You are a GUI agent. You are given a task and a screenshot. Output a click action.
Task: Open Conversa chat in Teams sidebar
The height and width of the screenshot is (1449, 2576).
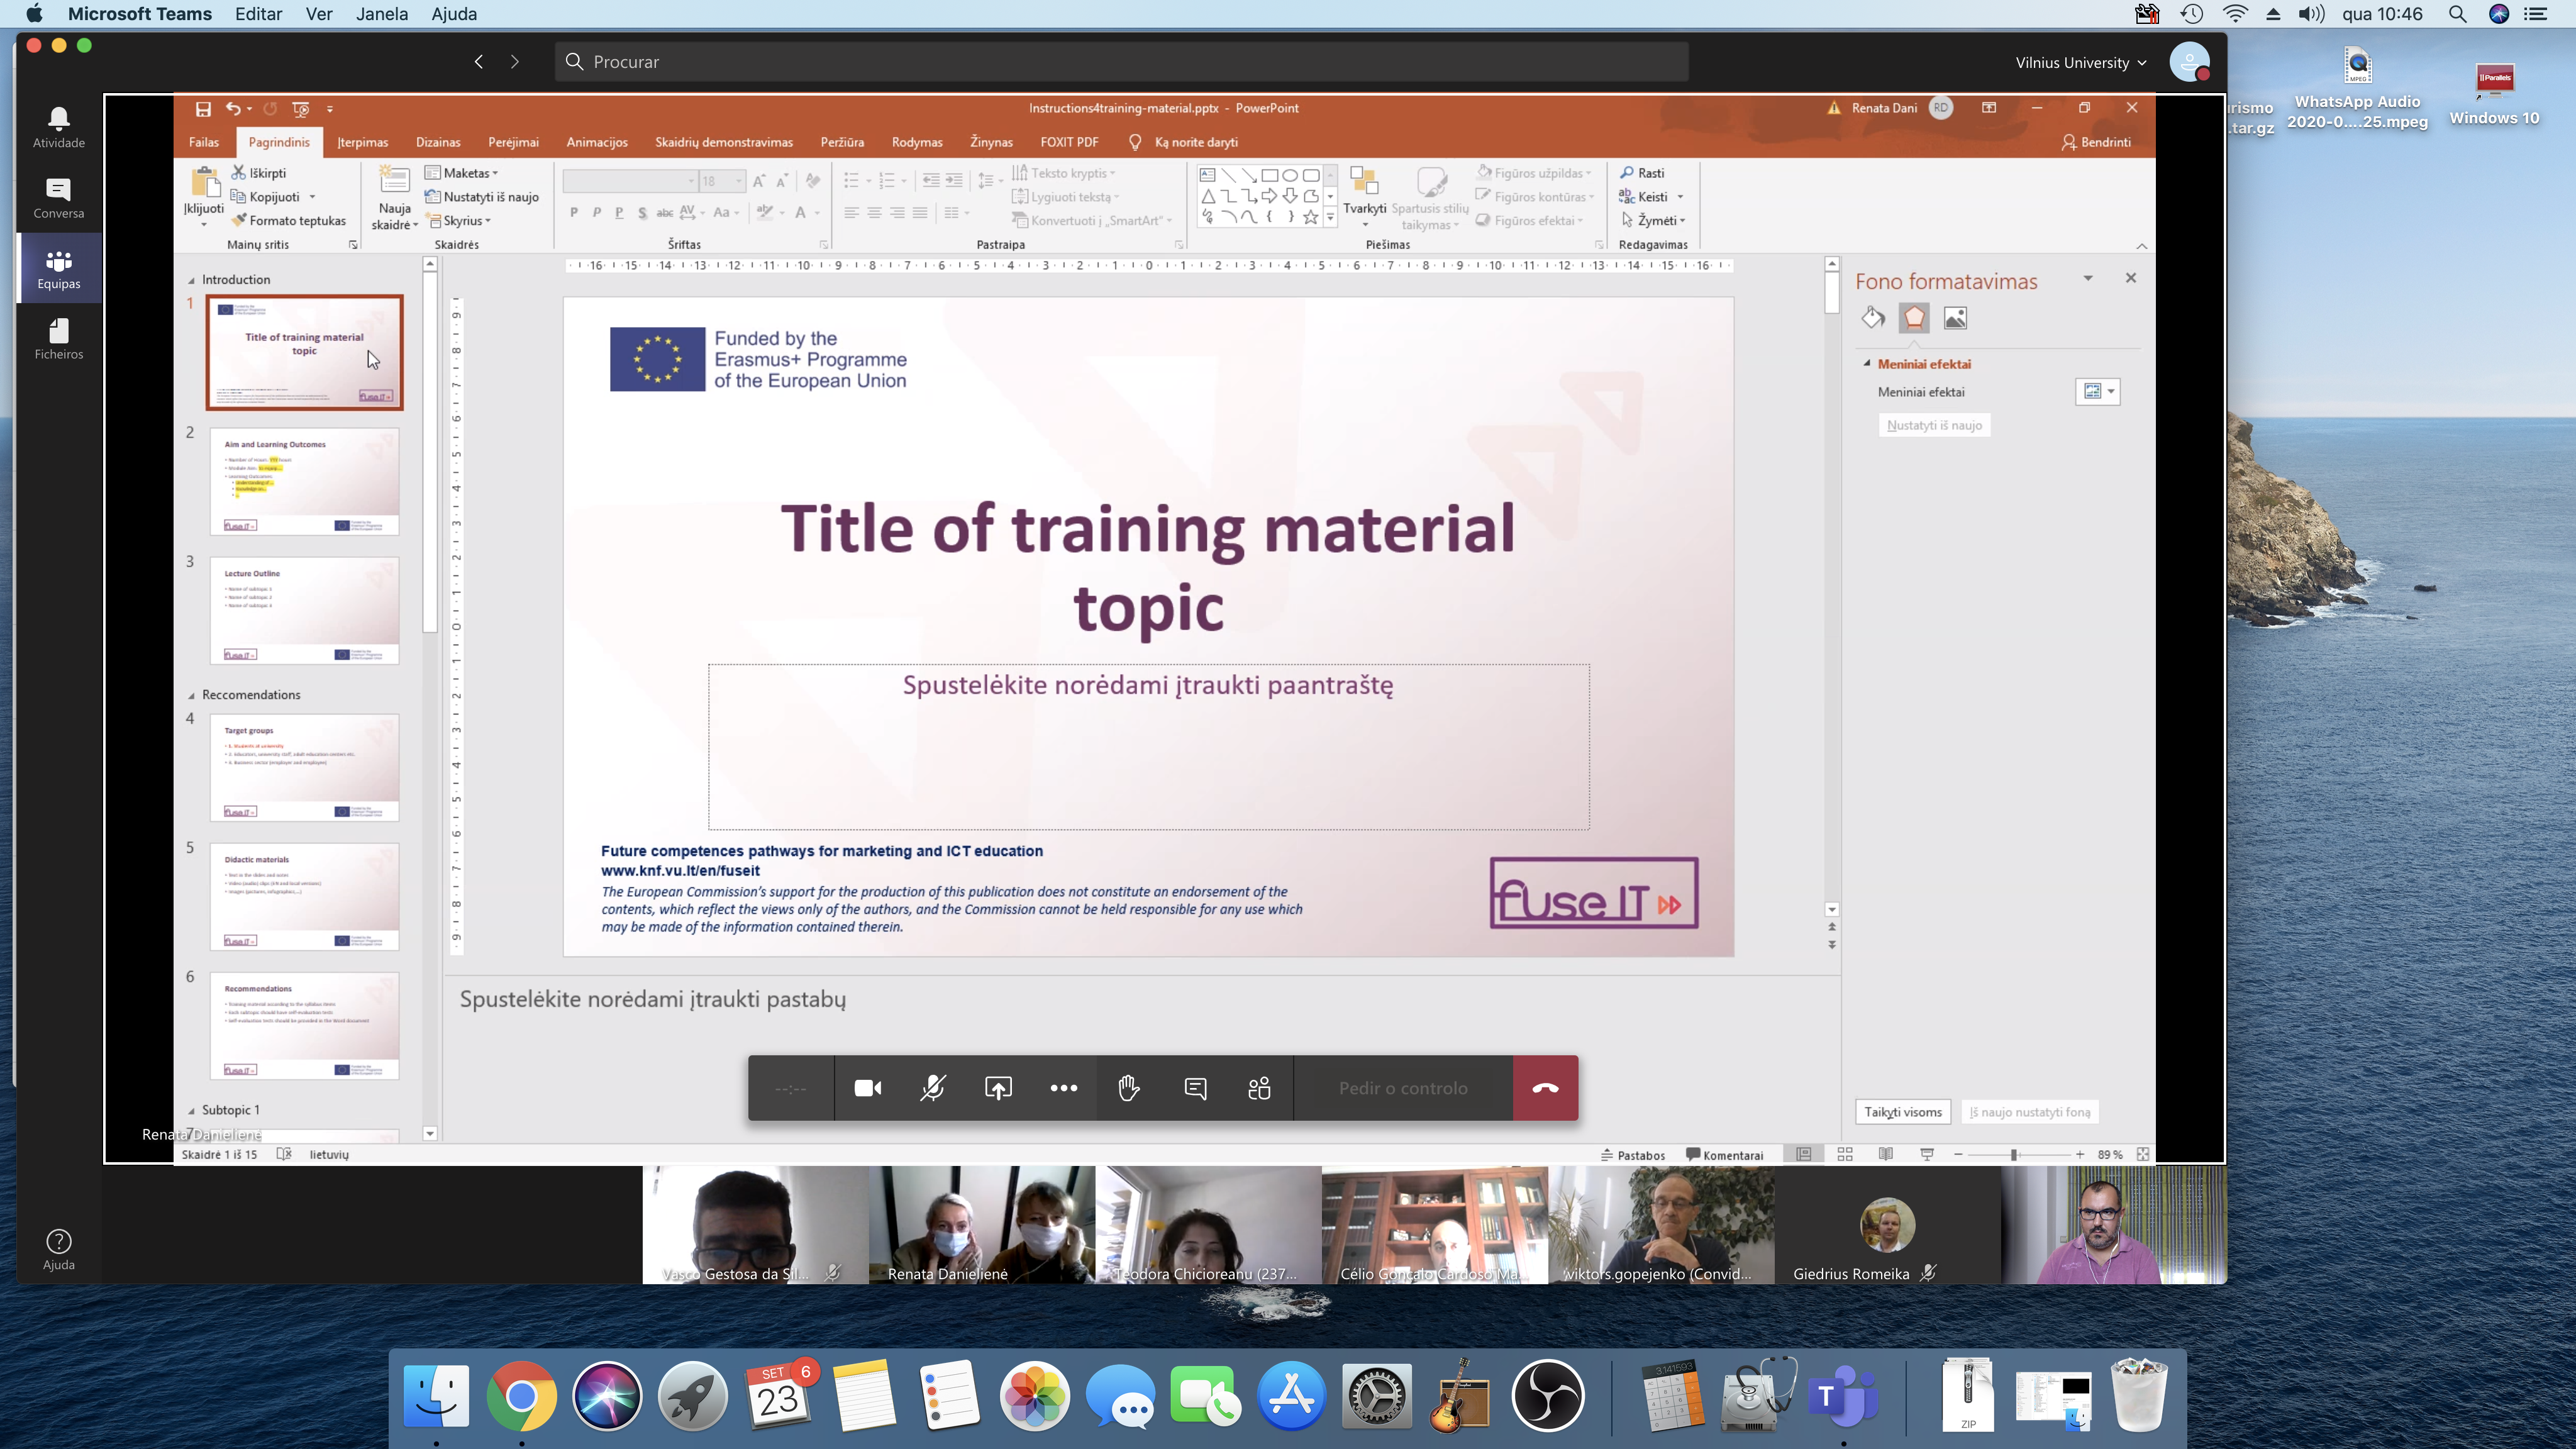click(x=59, y=199)
